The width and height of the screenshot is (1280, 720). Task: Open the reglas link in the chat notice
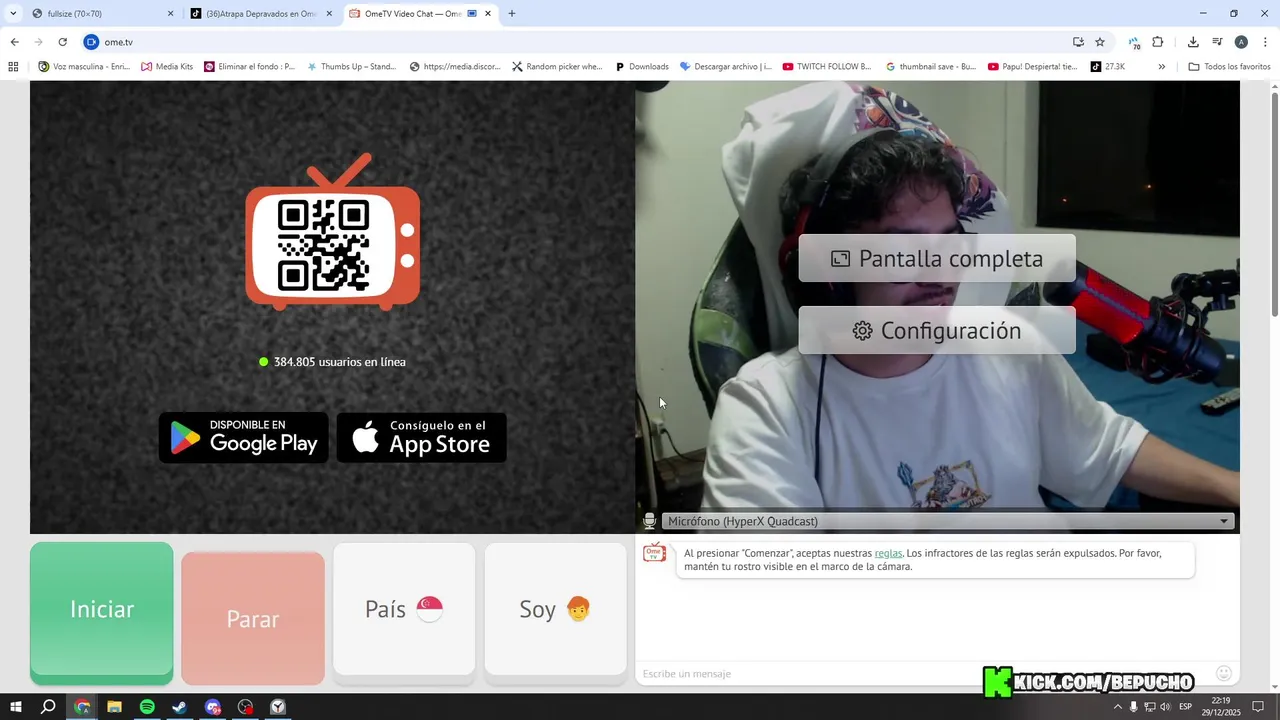tap(888, 553)
